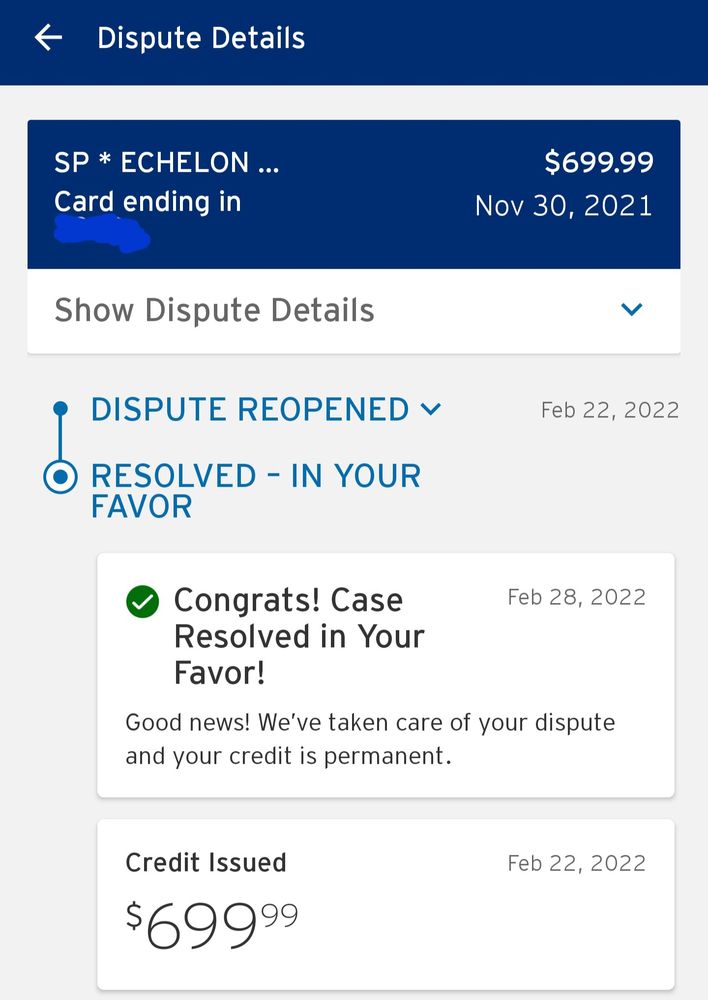Screen dimensions: 708x1000
Task: Click the Nov 30, 2021 transaction date
Action: point(563,206)
